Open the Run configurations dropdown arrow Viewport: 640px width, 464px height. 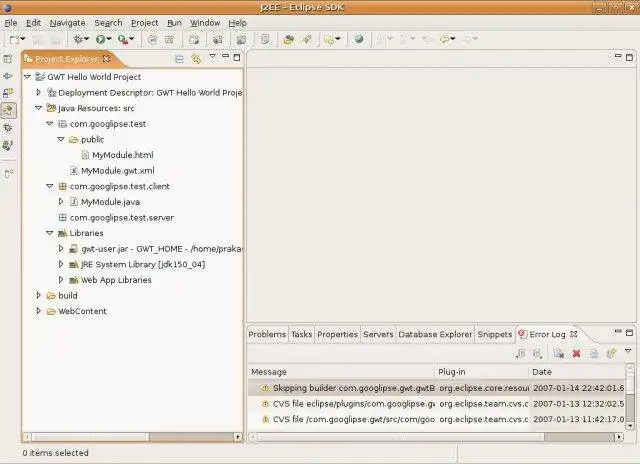[x=109, y=39]
